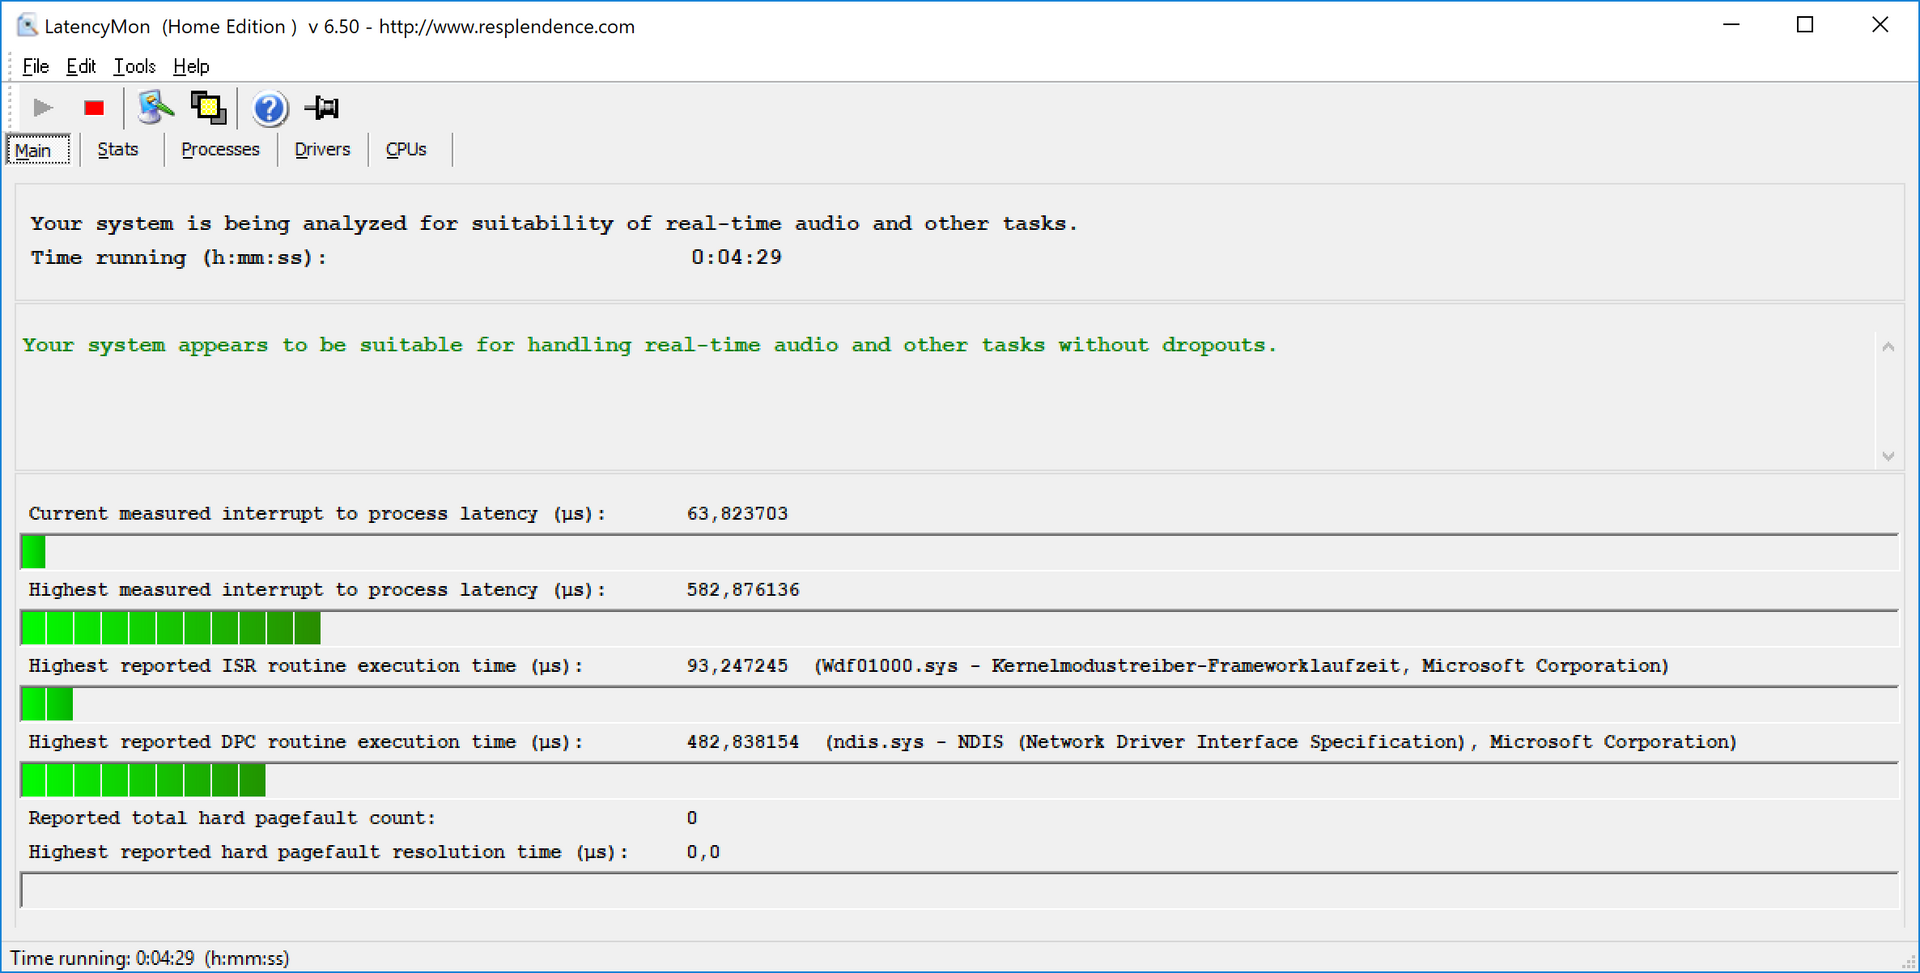Screen dimensions: 1920x973
Task: Maximize the LatencyMon window
Action: [x=1805, y=25]
